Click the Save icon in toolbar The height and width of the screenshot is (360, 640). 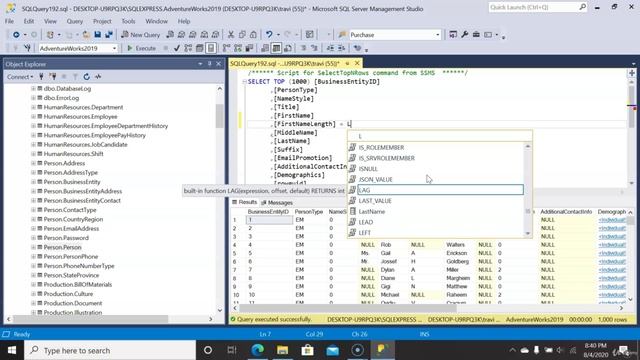98,35
